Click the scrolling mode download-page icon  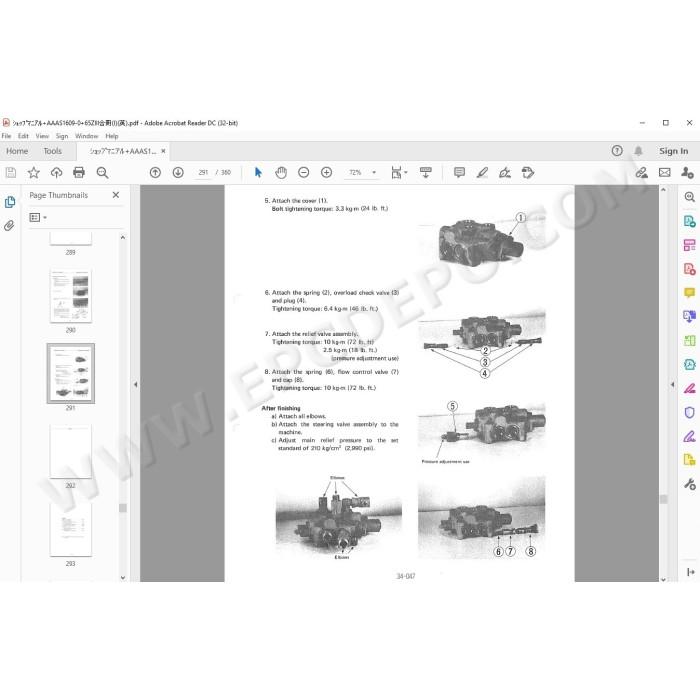(425, 172)
